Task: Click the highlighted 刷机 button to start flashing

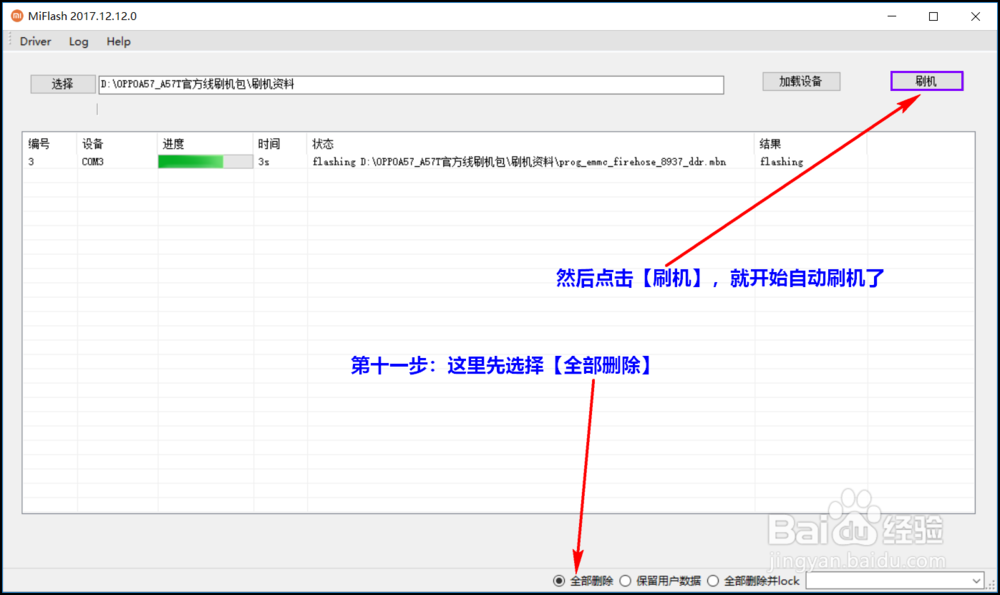Action: pyautogui.click(x=926, y=80)
